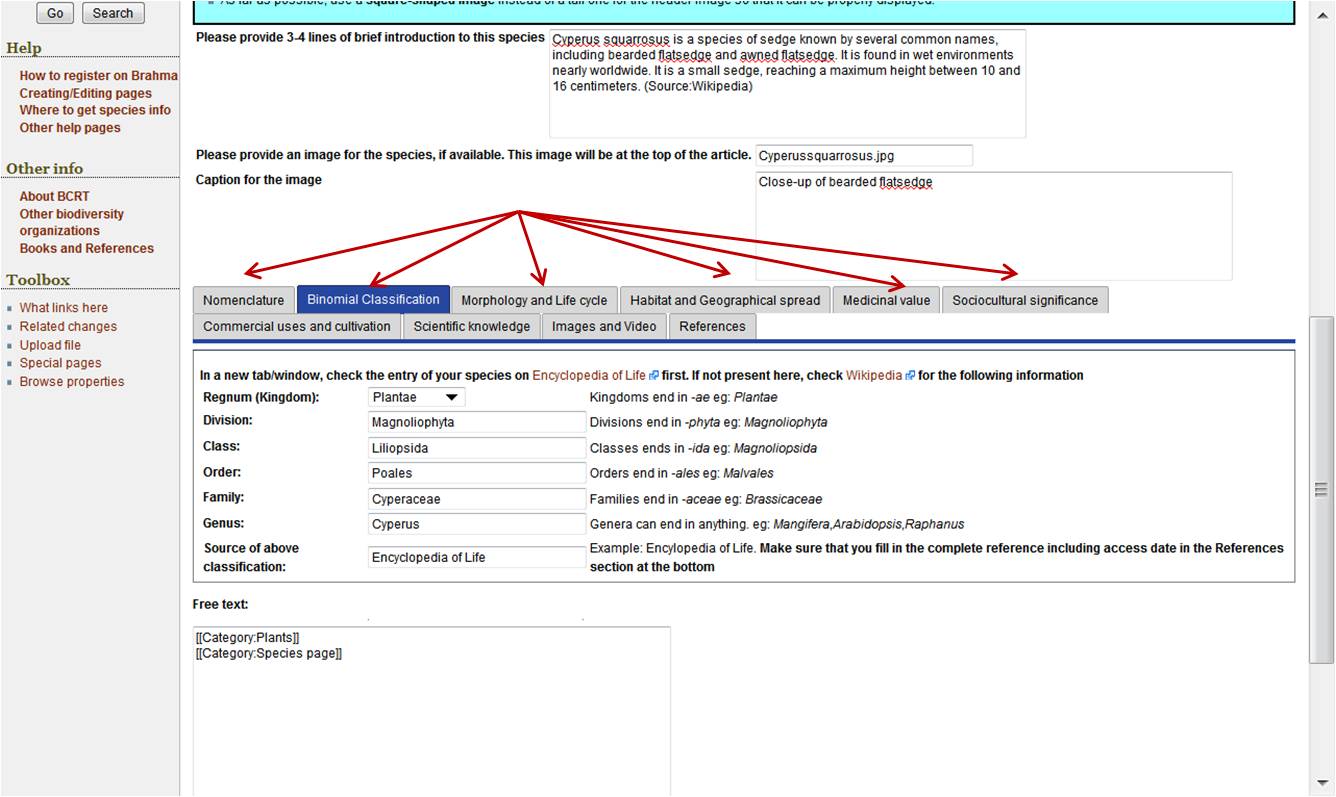Click Special pages in Toolbox

(x=60, y=363)
